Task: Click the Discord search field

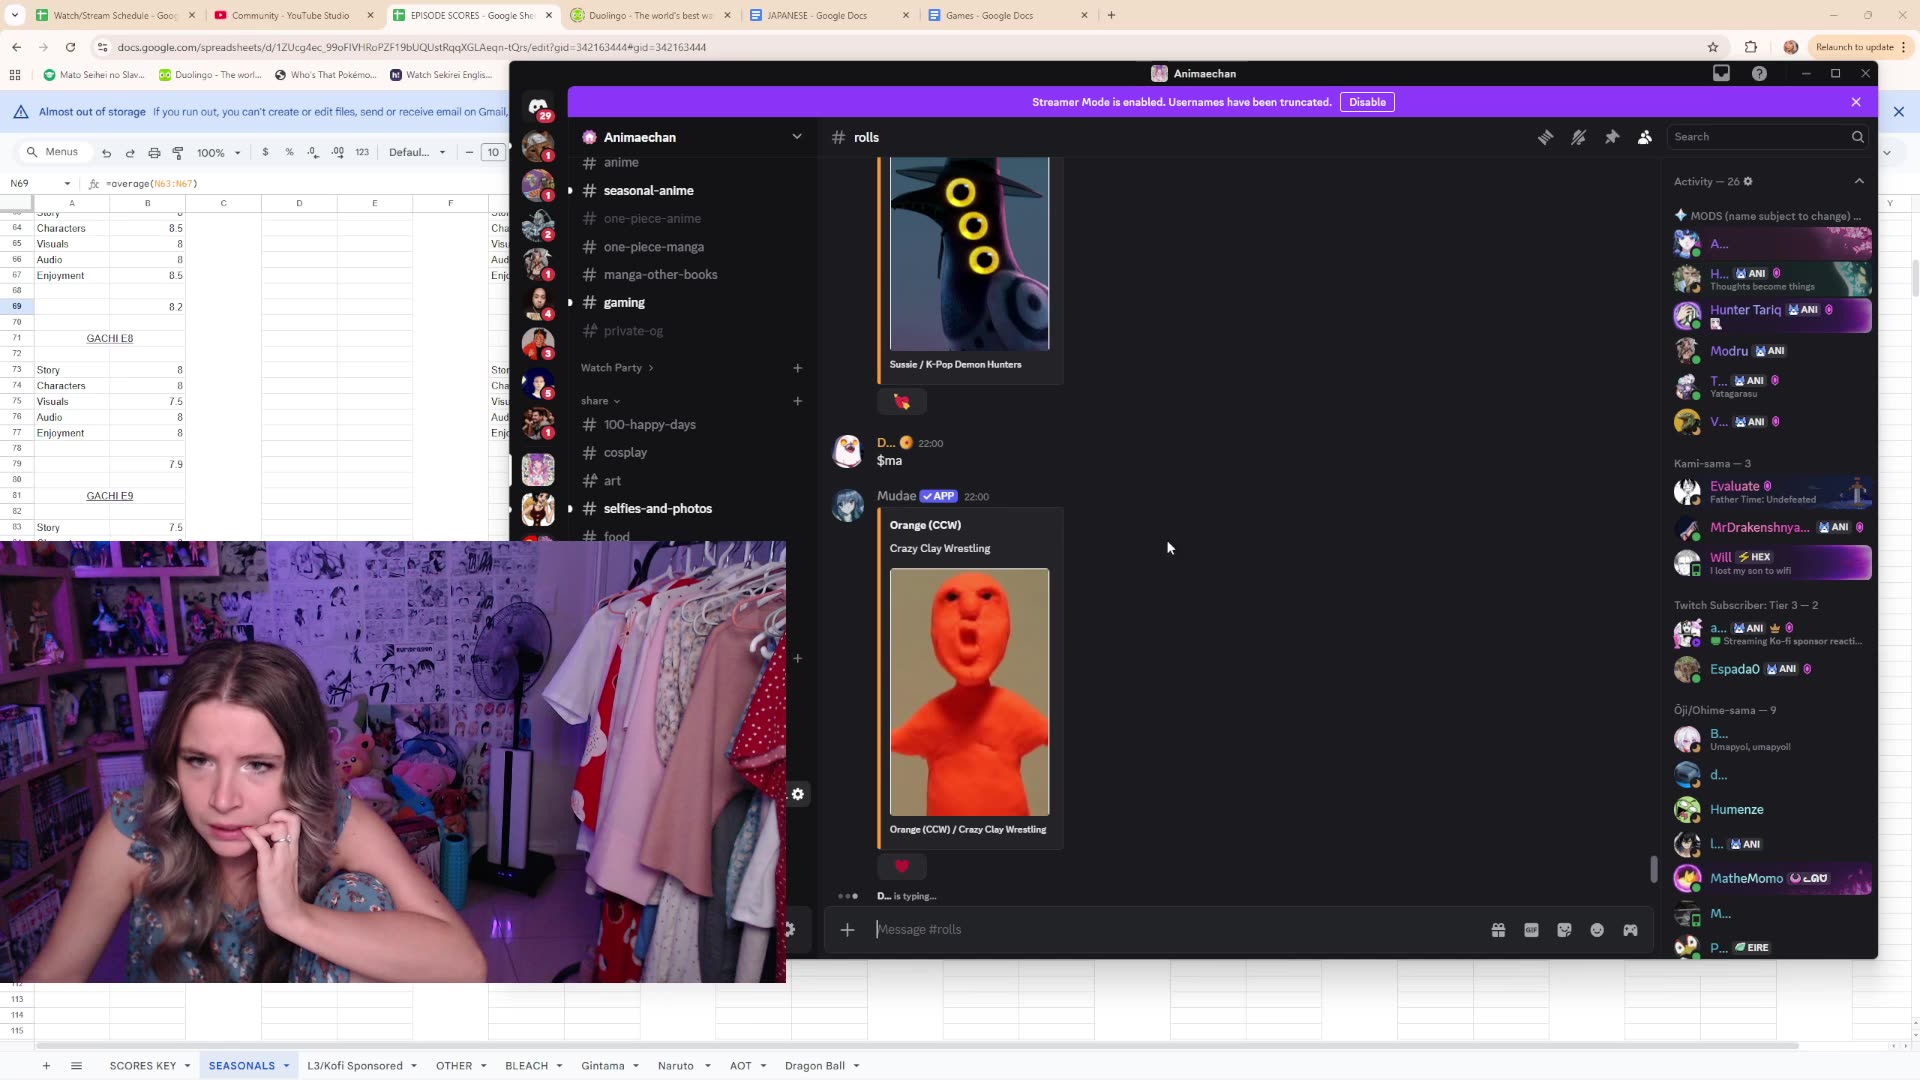Action: pos(1760,137)
